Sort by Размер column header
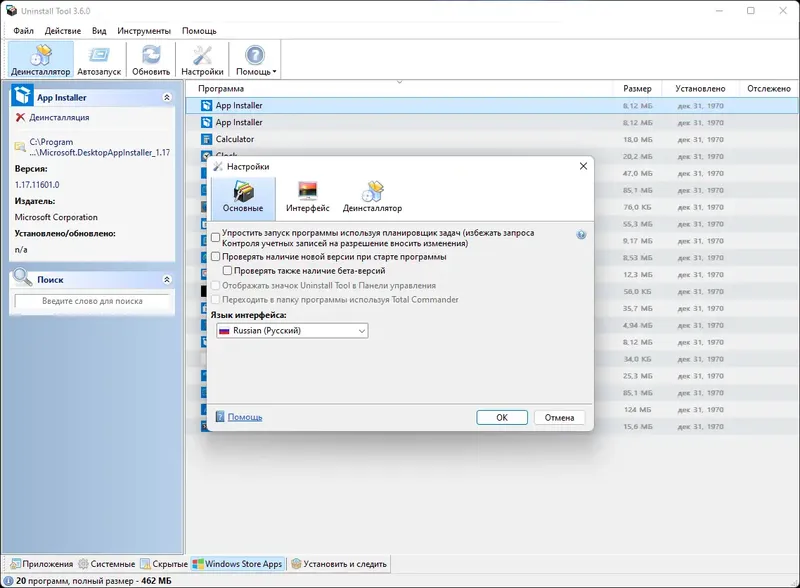This screenshot has width=800, height=588. point(637,88)
